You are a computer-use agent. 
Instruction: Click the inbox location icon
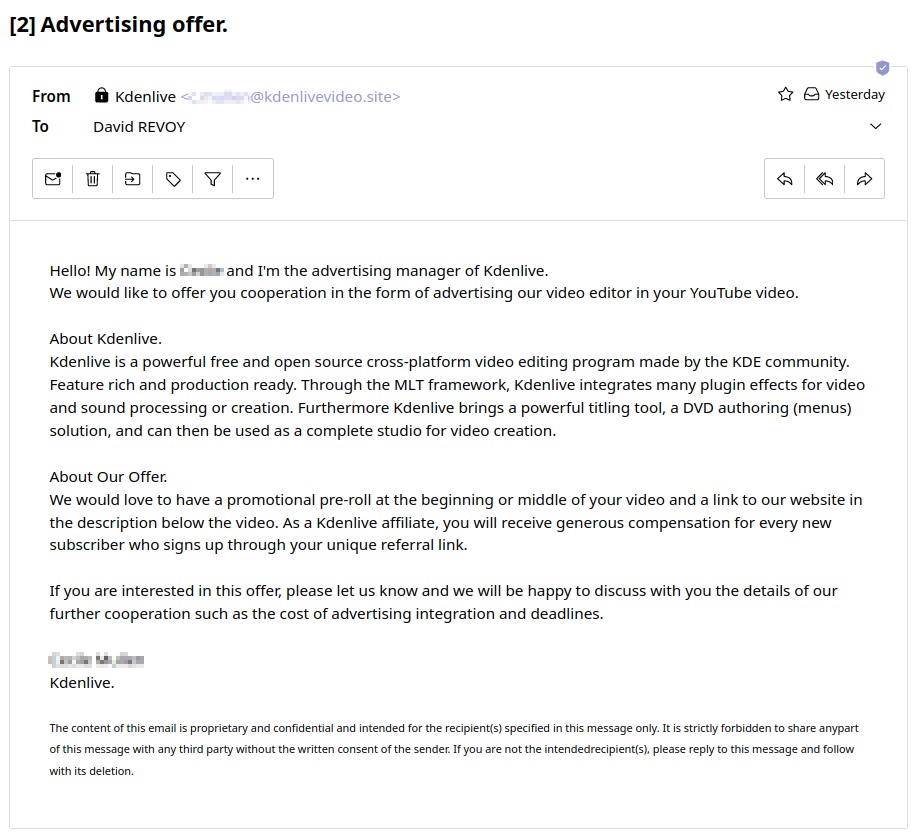click(x=811, y=94)
